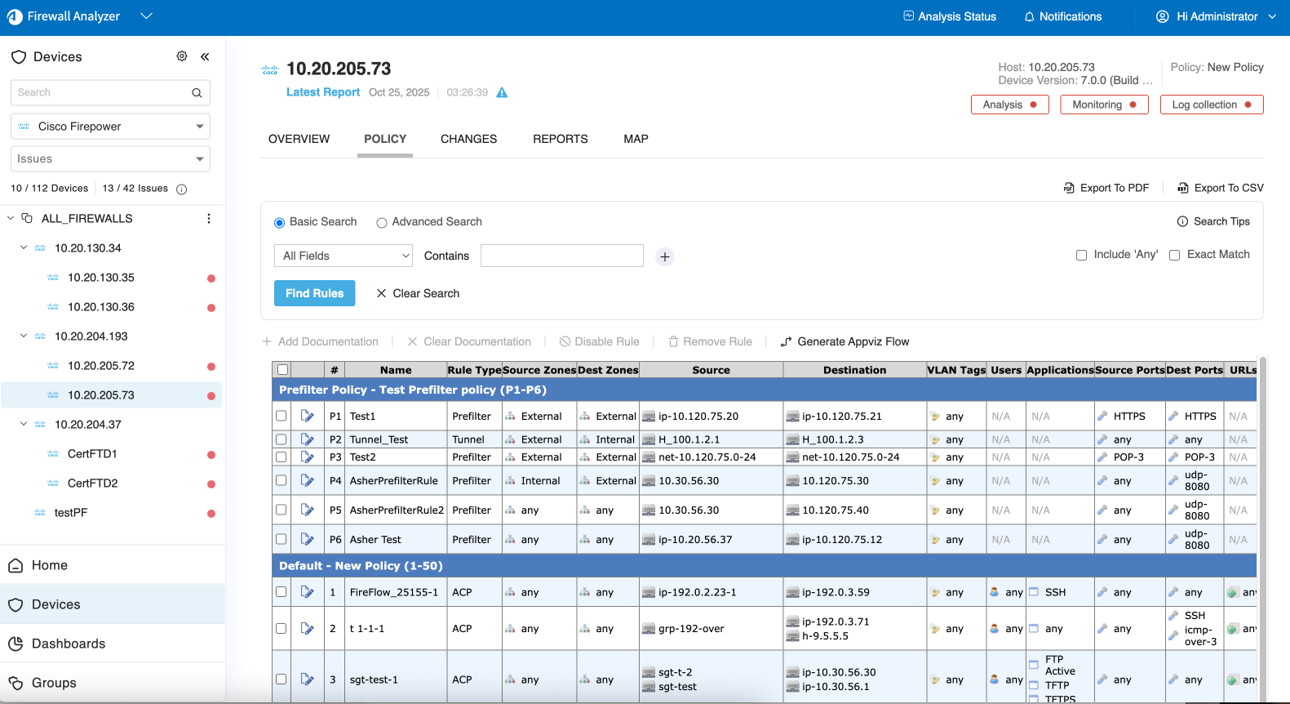This screenshot has height=704, width=1290.
Task: Collapse the Devices sidebar panel
Action: click(205, 57)
